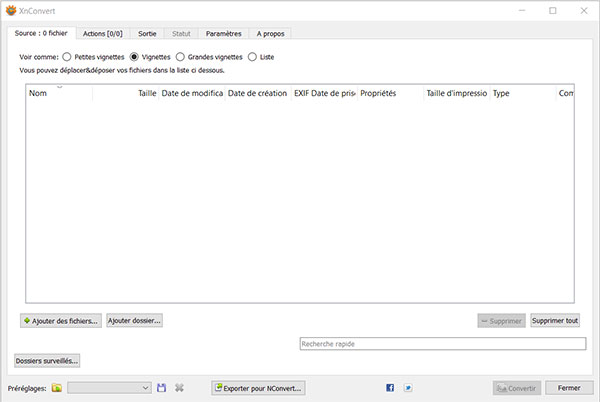Click Ajouter dossier button

pyautogui.click(x=134, y=321)
